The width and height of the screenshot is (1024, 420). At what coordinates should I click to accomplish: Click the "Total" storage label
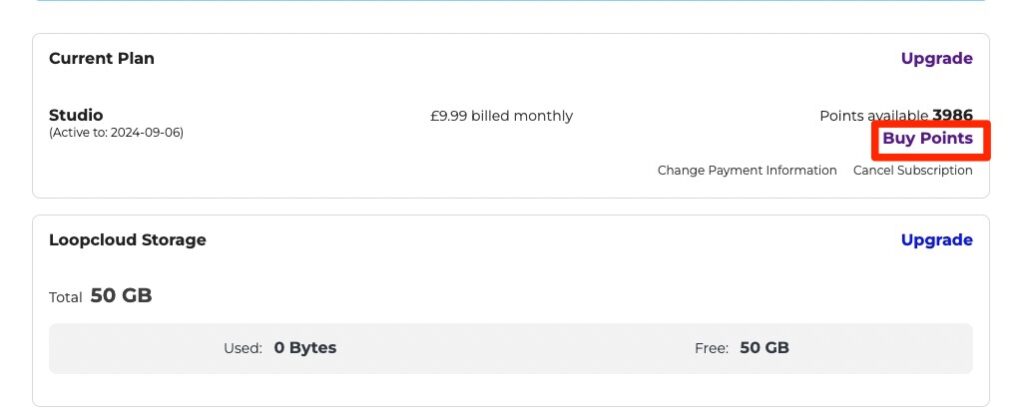click(x=66, y=297)
